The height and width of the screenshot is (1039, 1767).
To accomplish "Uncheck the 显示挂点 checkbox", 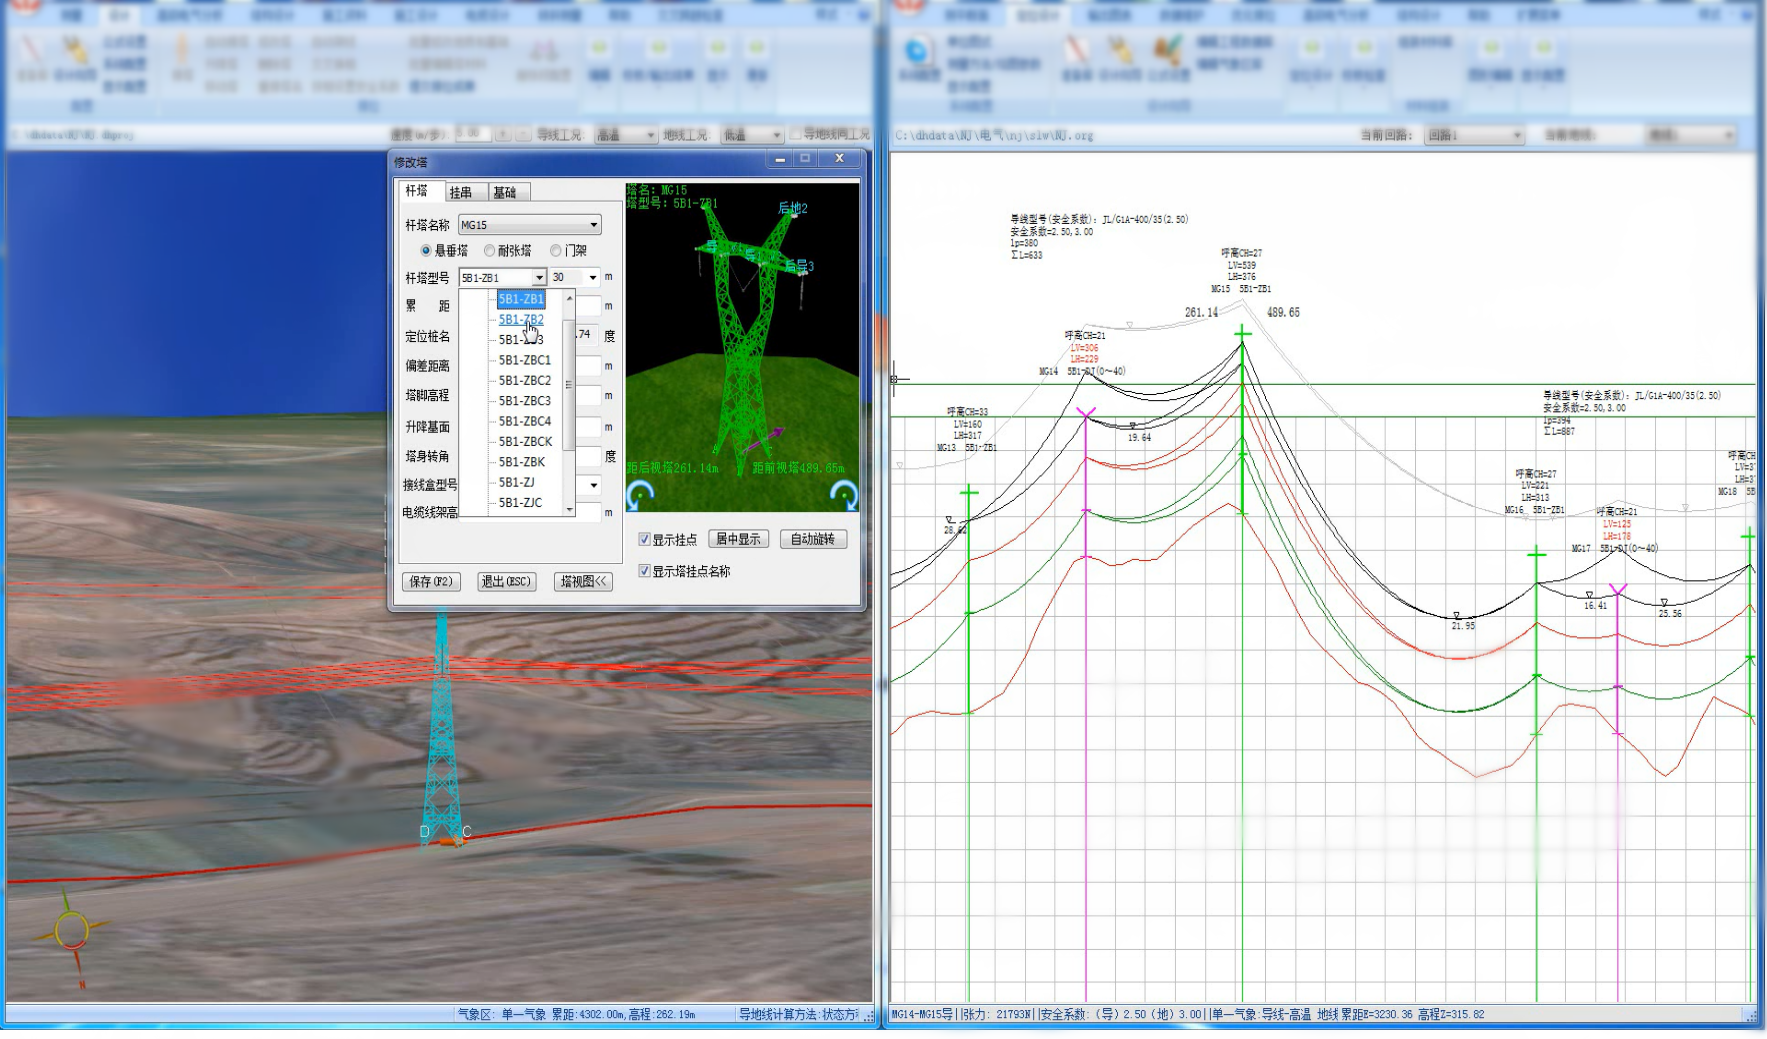I will [x=645, y=540].
